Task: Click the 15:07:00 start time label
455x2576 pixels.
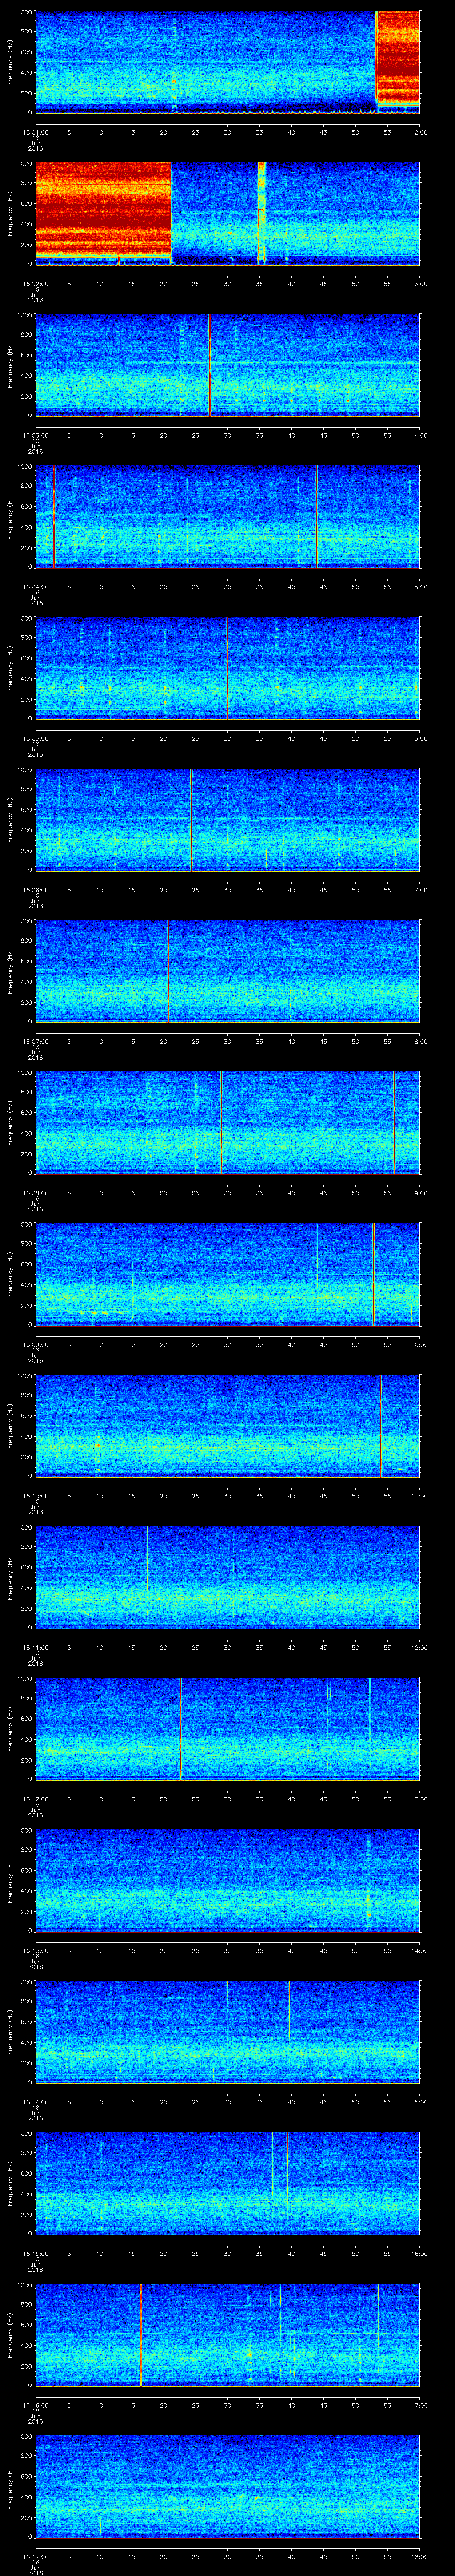Action: (35, 1041)
